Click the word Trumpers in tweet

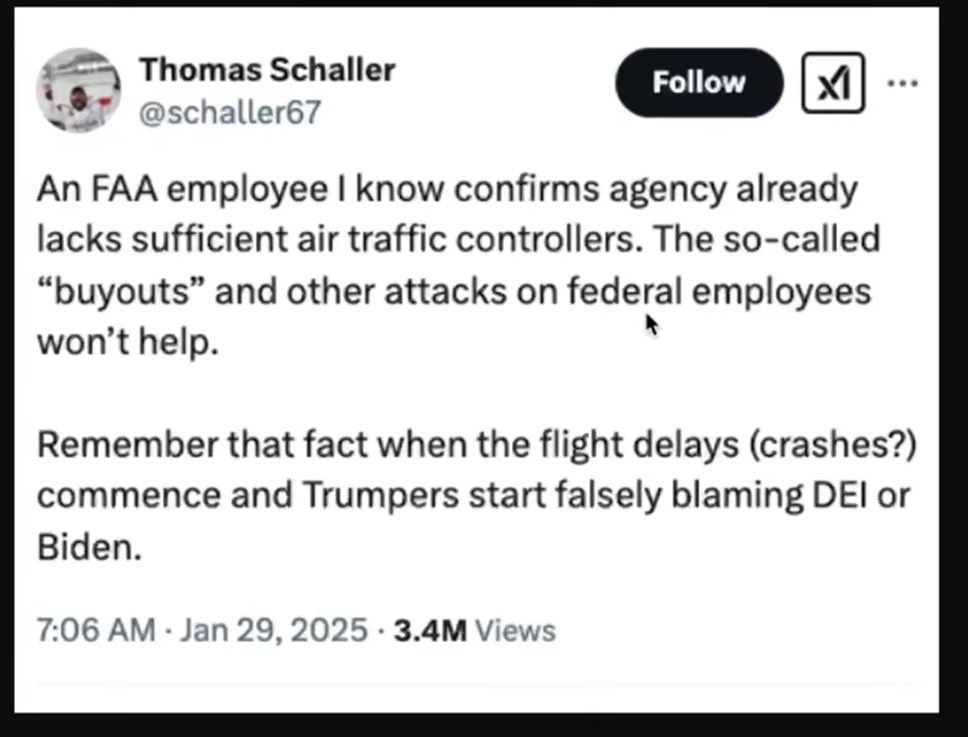pos(381,496)
